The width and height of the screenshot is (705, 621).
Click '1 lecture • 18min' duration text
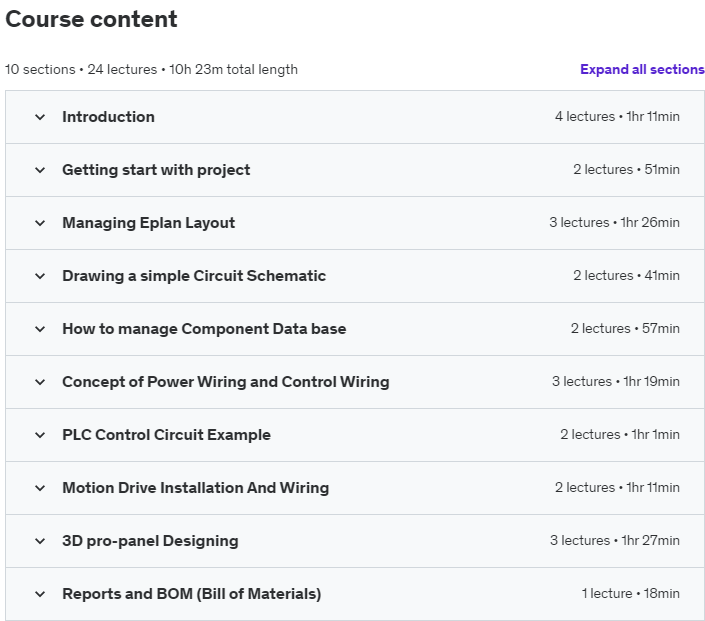click(630, 594)
